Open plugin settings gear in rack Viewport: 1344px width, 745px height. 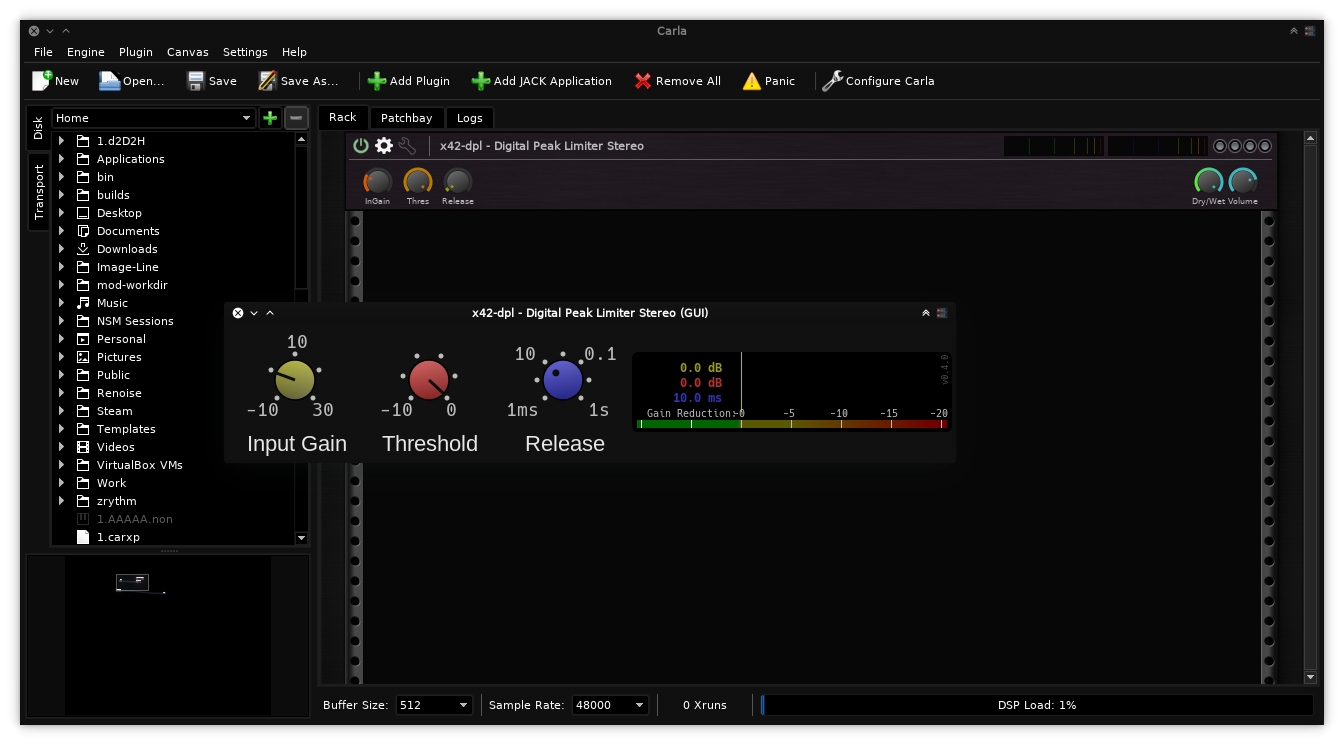click(x=384, y=146)
